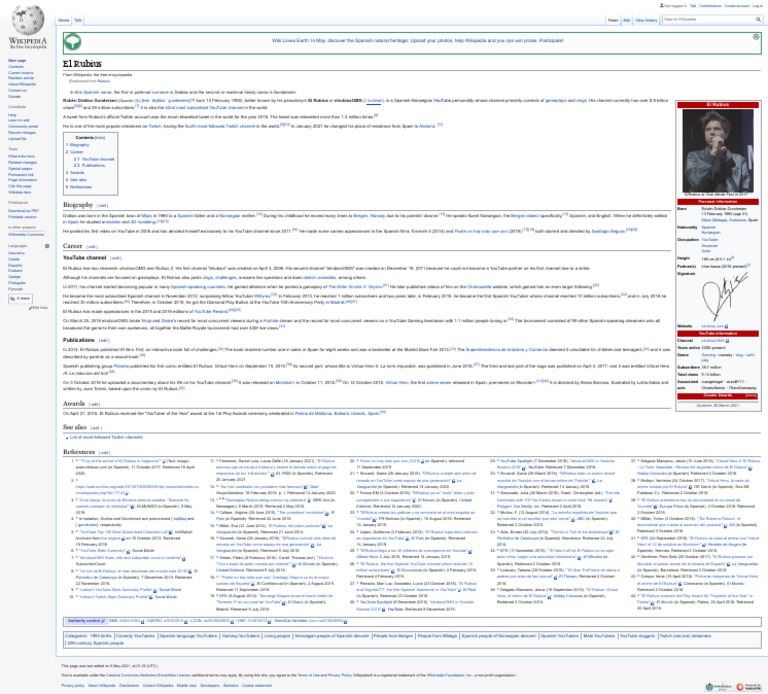Open the Random article sidebar link

[x=20, y=79]
